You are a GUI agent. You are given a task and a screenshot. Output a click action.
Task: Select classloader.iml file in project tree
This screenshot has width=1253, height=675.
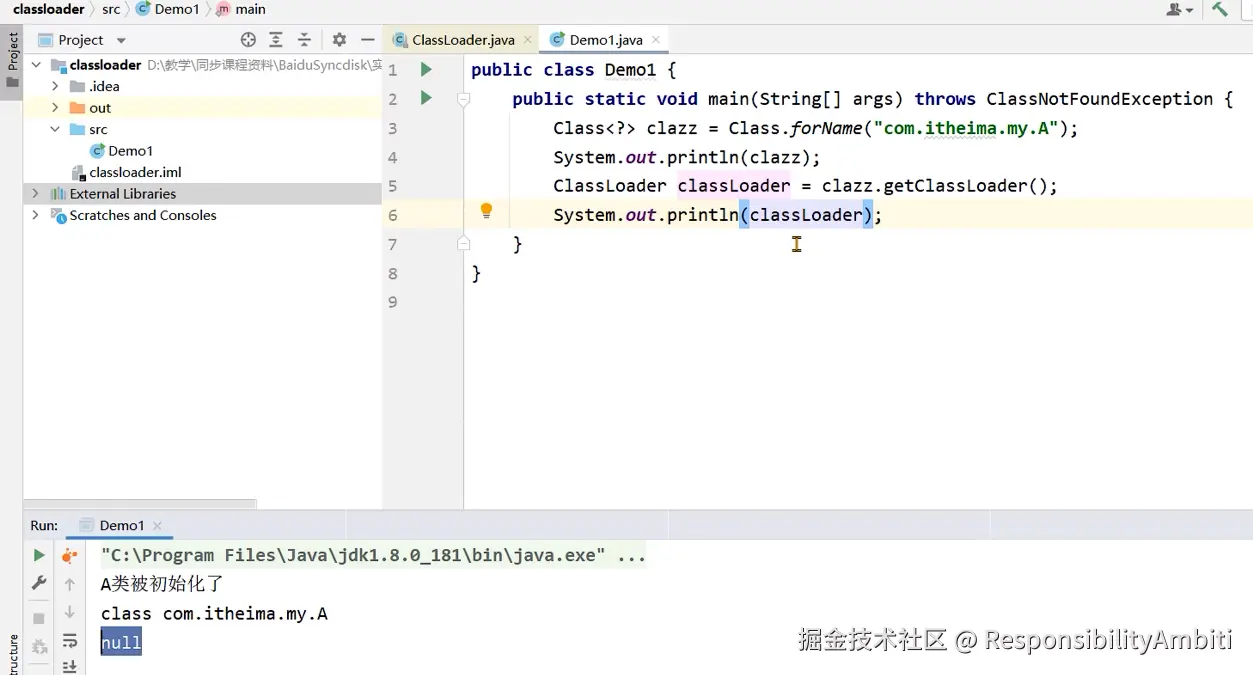[x=126, y=172]
